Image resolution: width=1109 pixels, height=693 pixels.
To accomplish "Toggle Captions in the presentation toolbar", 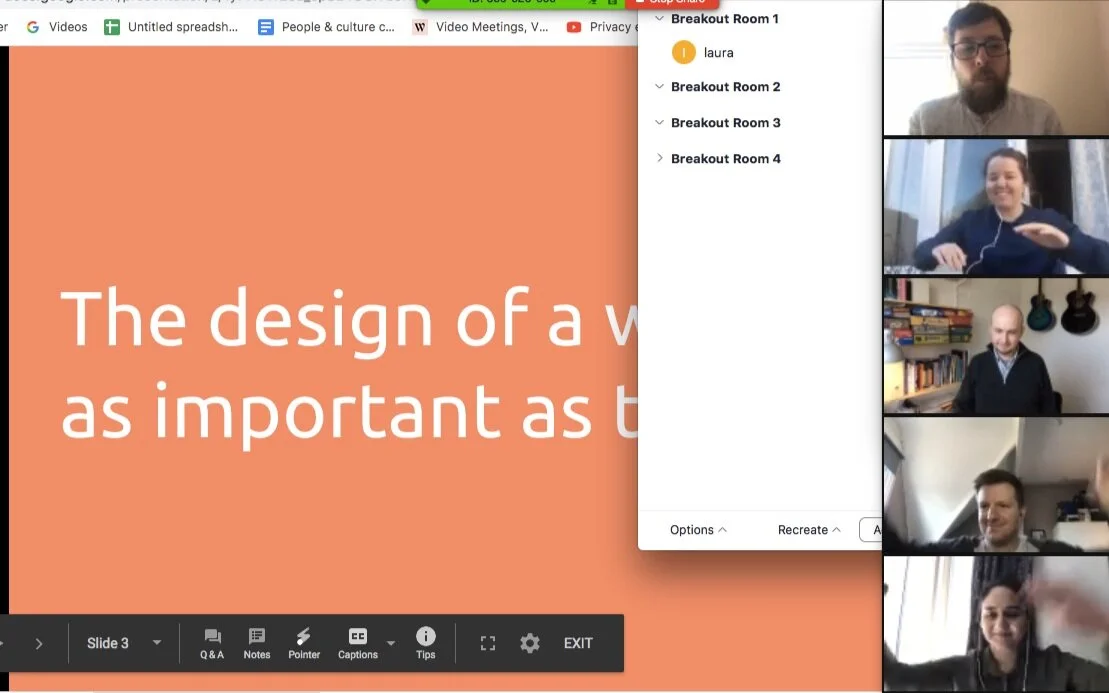I will pos(358,644).
